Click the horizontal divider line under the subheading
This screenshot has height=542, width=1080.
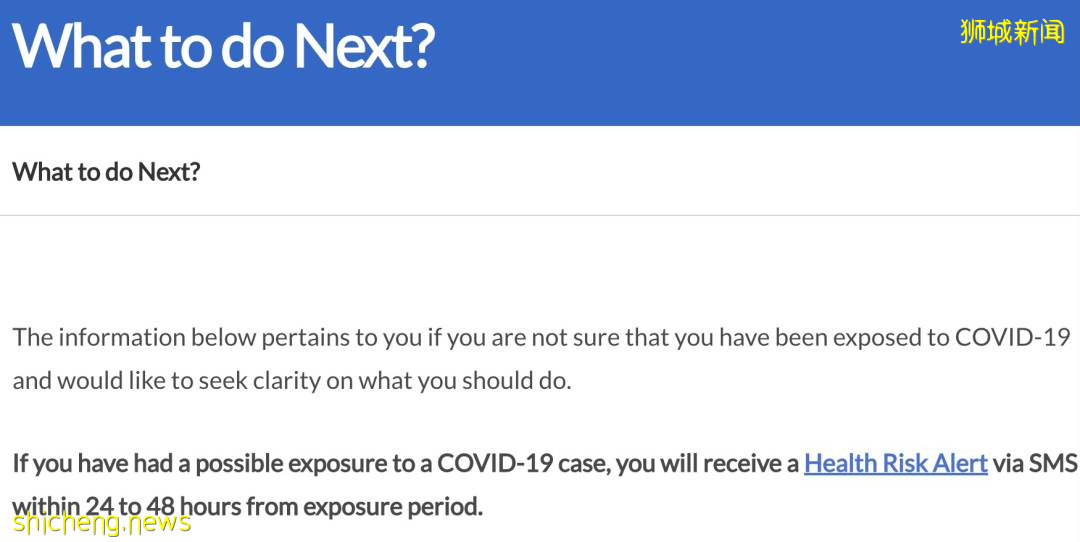pyautogui.click(x=540, y=215)
